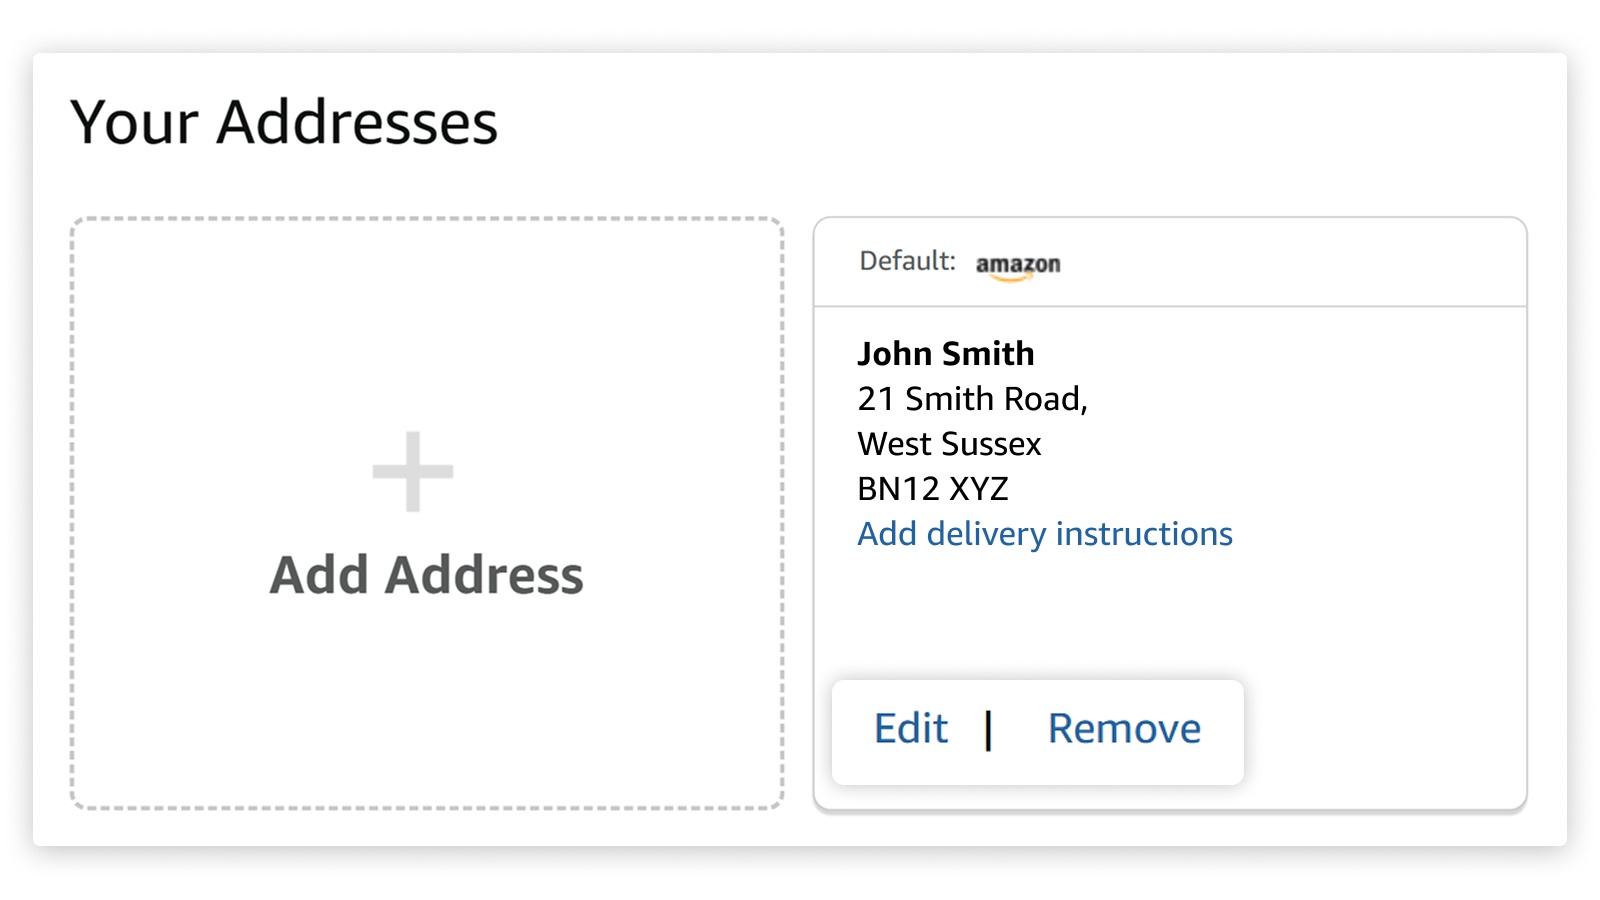1600x900 pixels.
Task: Click the West Sussex county line
Action: point(949,444)
